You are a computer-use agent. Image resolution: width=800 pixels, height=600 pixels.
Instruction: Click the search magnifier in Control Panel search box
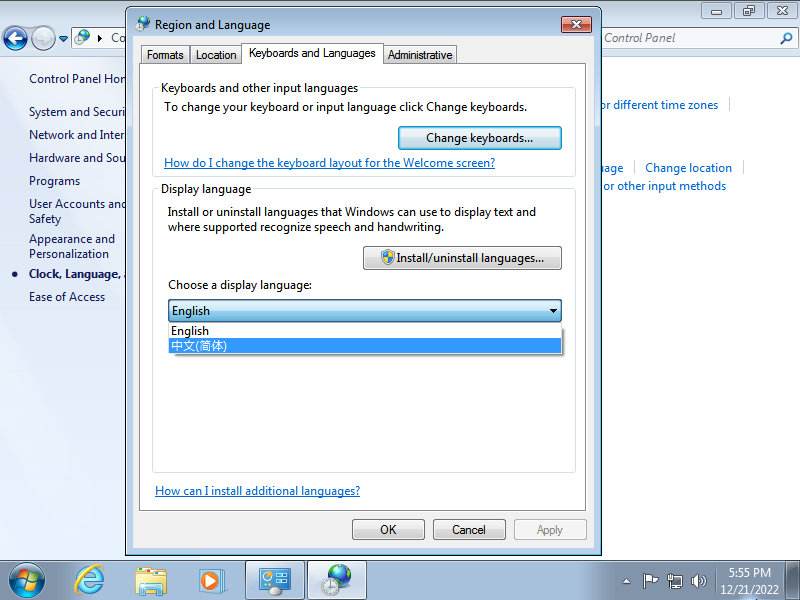[x=786, y=38]
